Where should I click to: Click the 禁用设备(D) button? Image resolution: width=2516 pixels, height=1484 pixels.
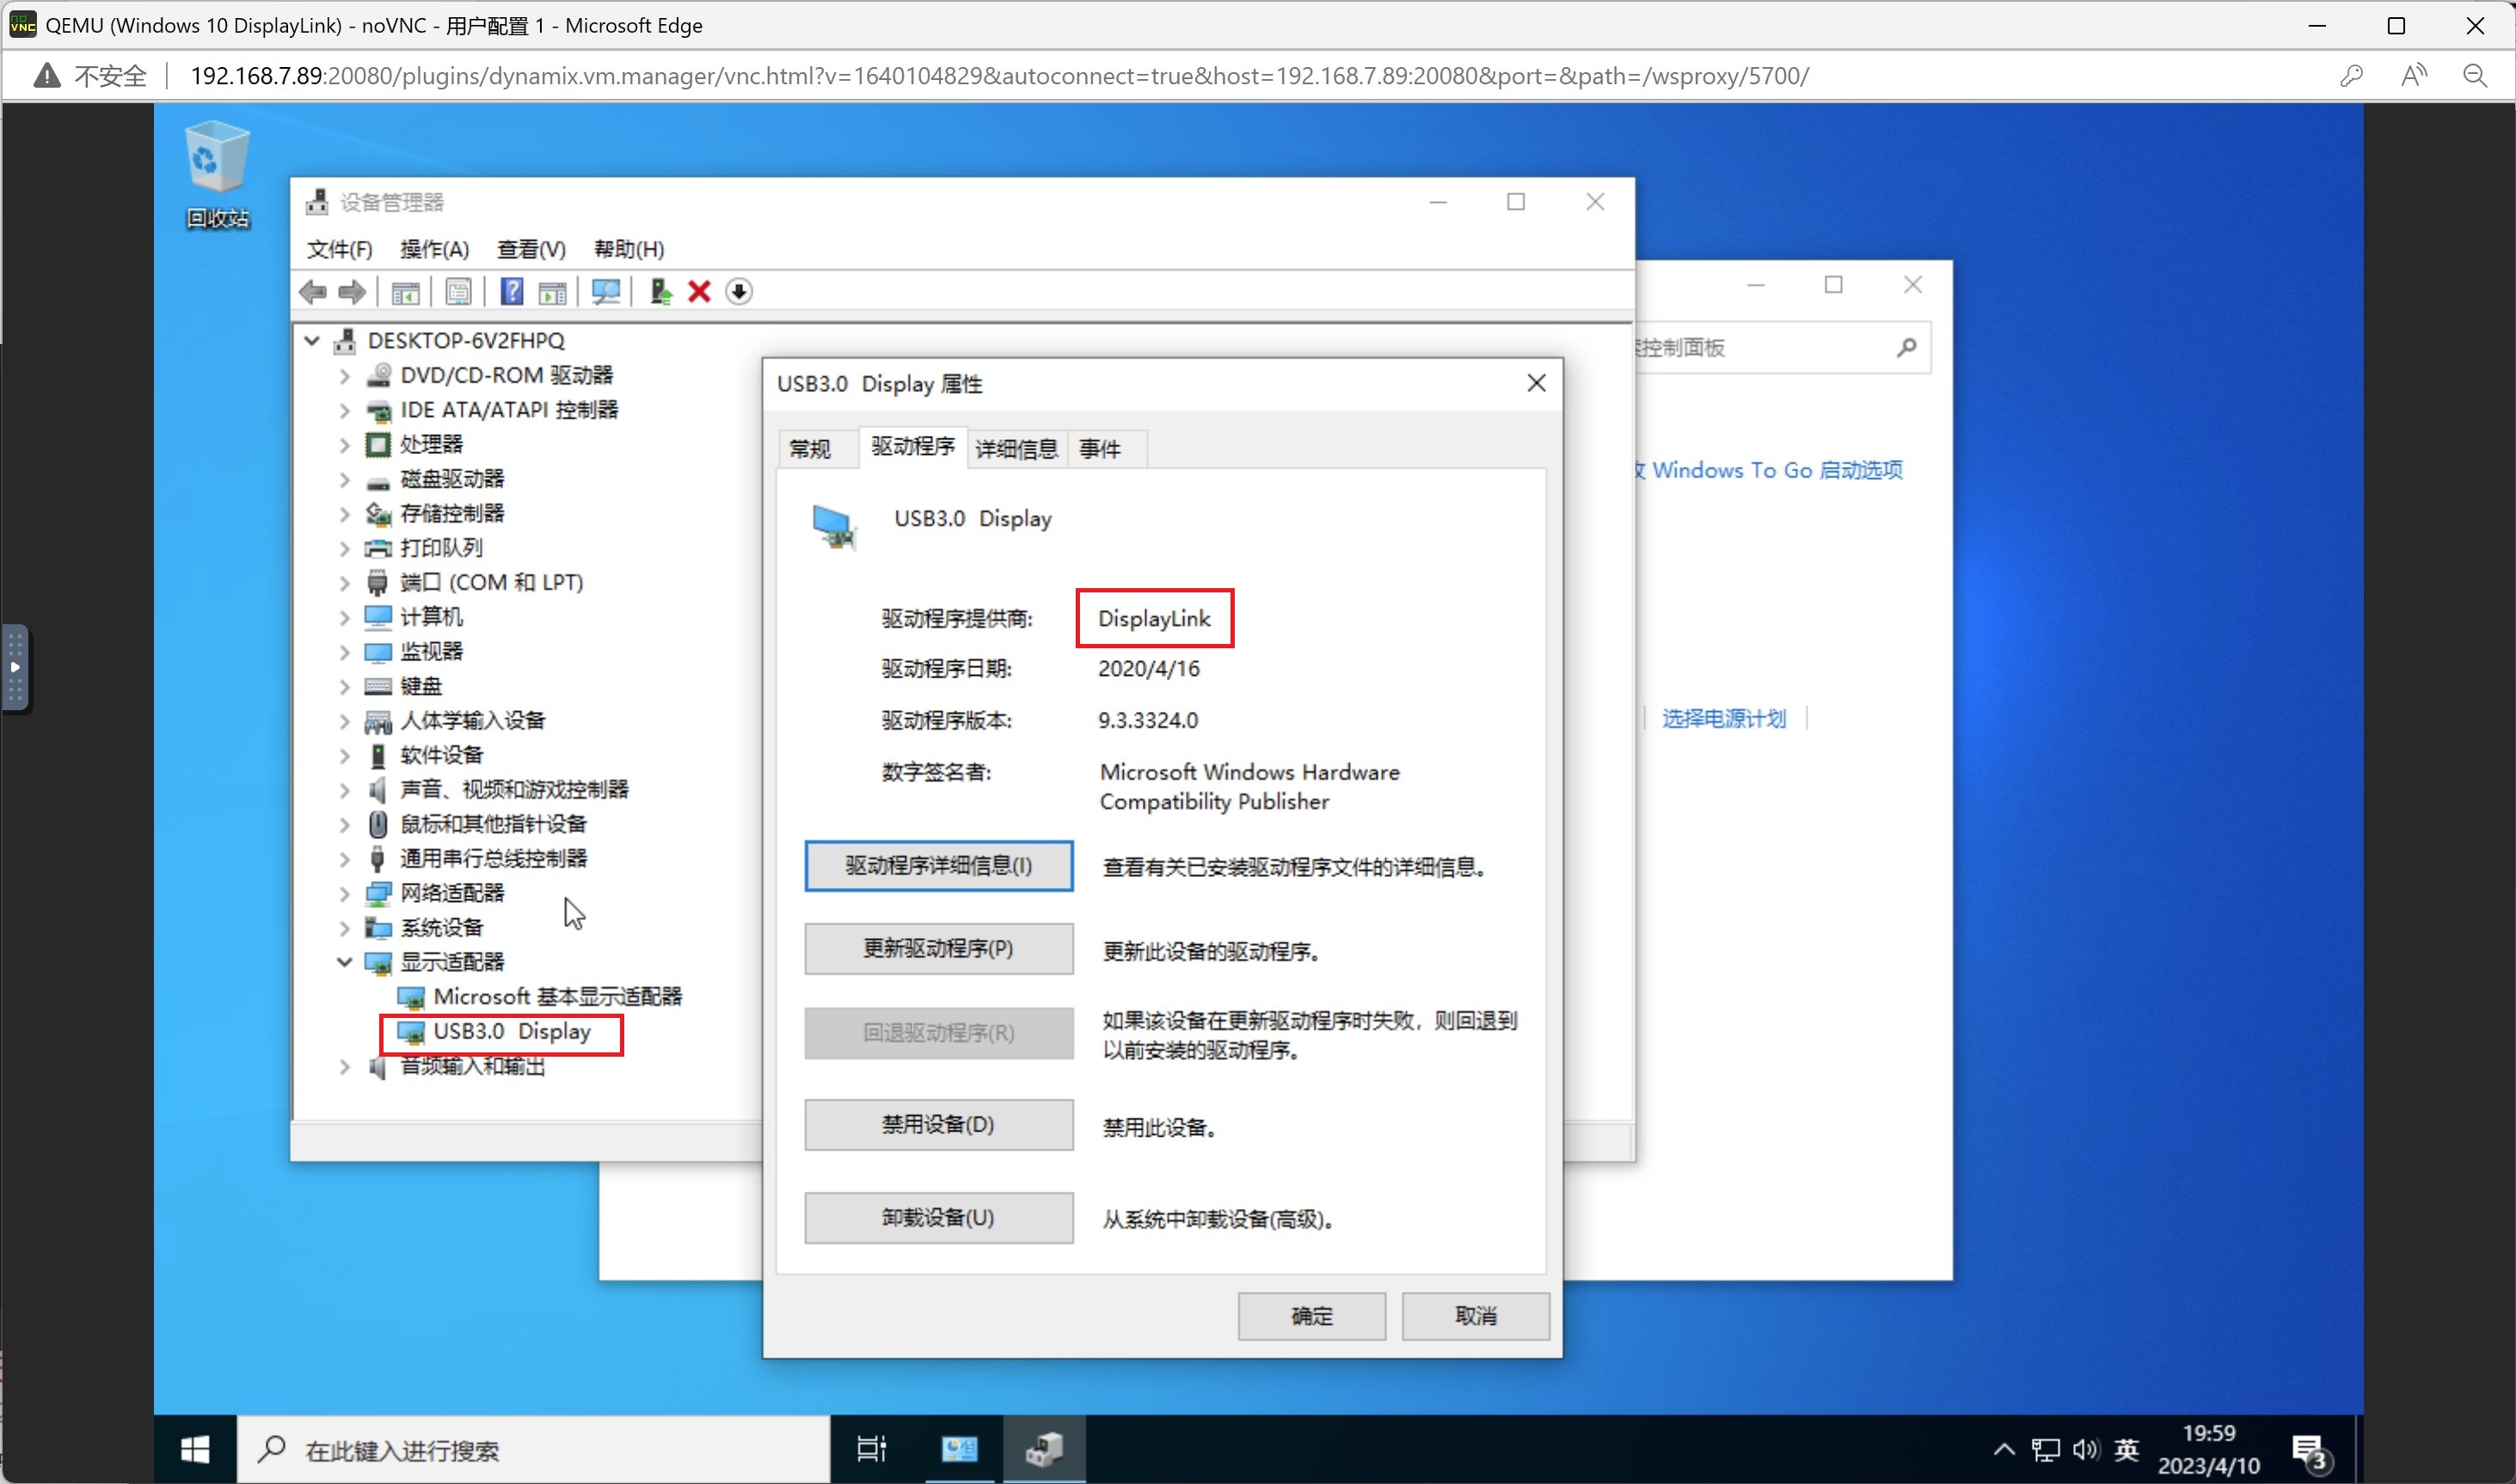coord(938,1125)
